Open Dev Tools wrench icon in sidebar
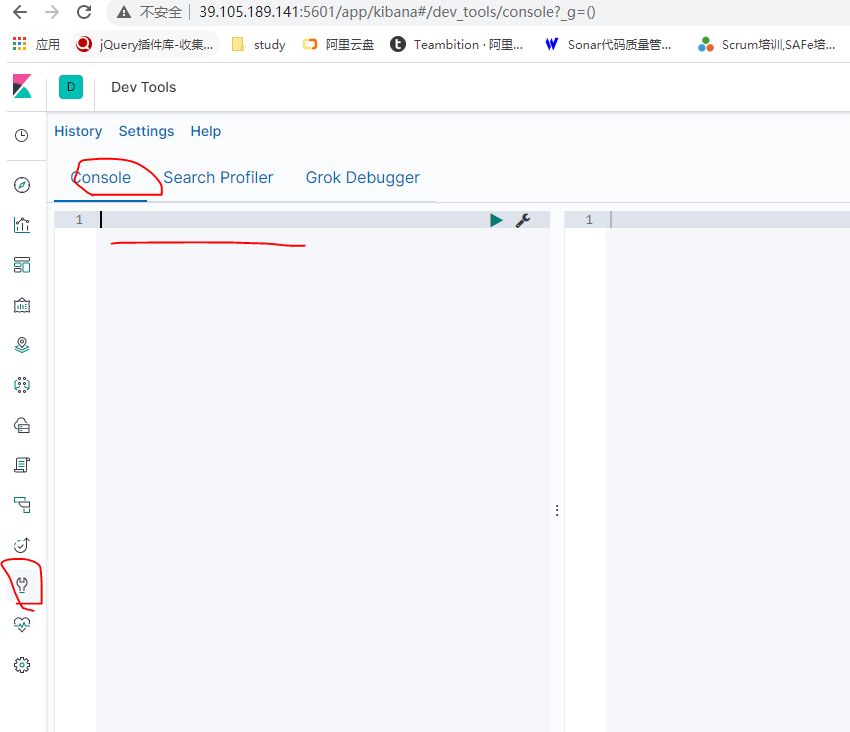Viewport: 850px width, 732px height. coord(22,585)
